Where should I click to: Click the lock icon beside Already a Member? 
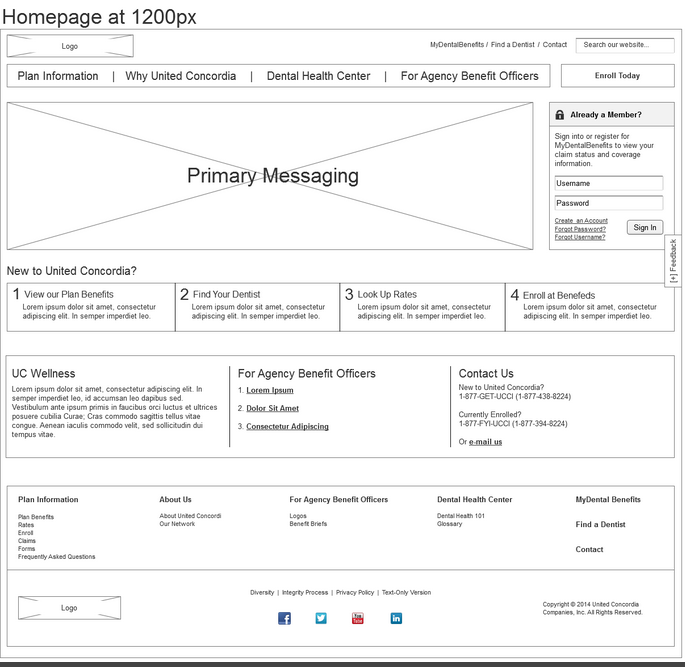(x=560, y=115)
